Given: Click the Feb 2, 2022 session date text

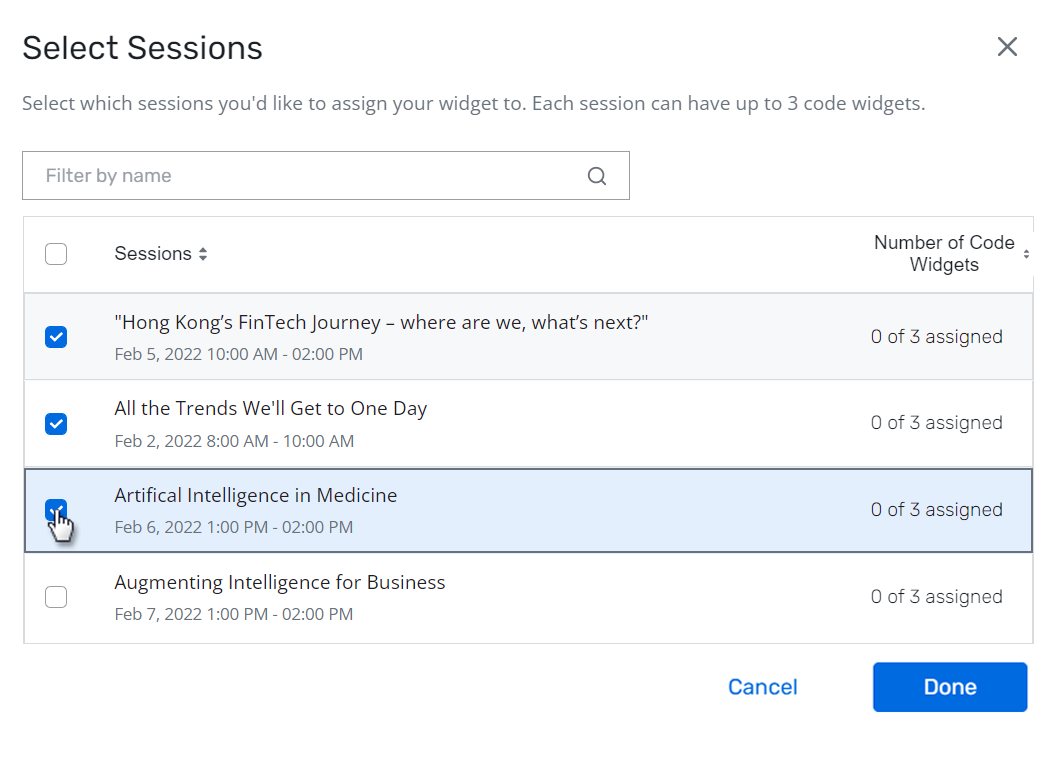Looking at the screenshot, I should [234, 441].
